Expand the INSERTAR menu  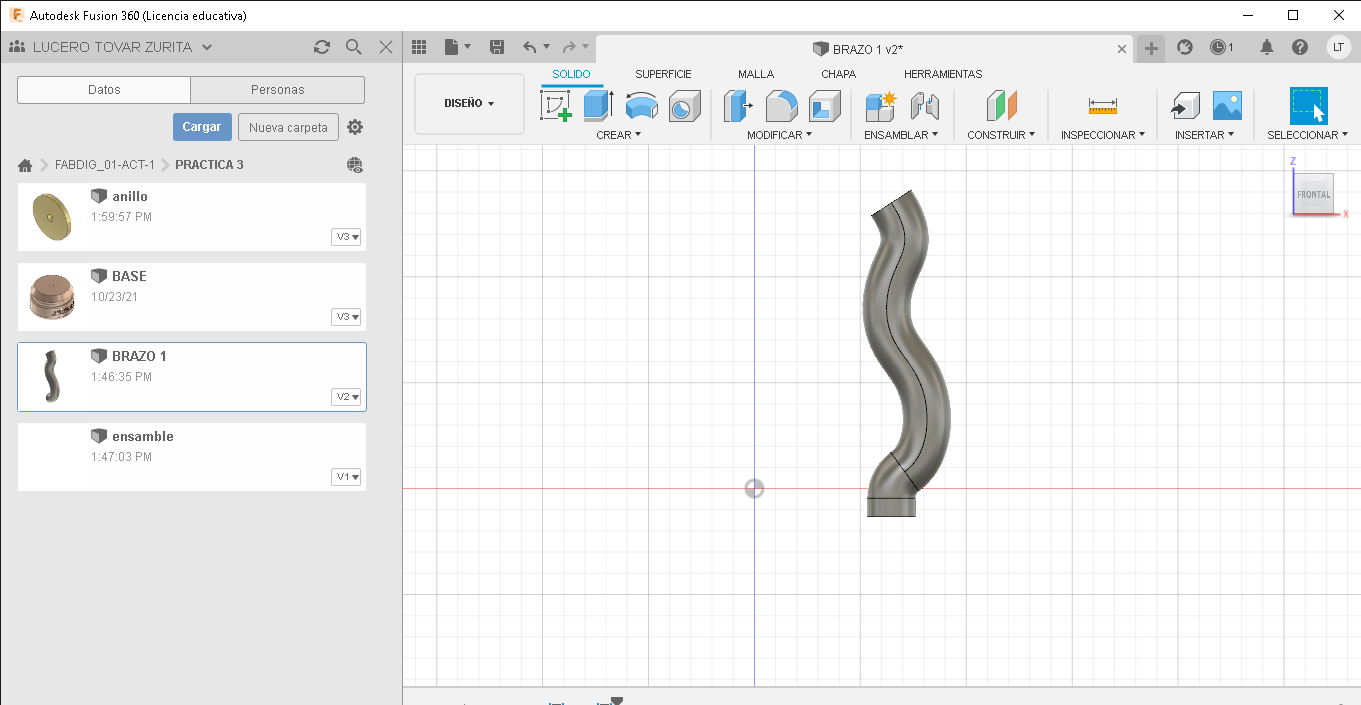pos(1204,135)
